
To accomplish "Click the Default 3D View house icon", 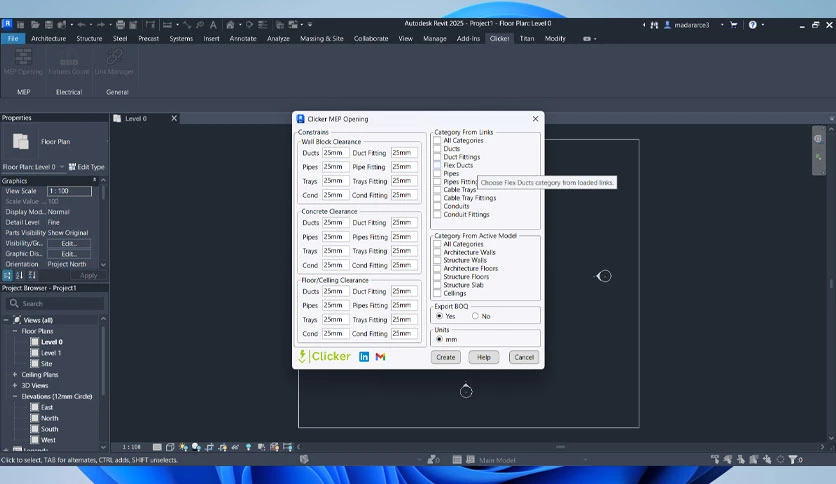I will coord(230,25).
